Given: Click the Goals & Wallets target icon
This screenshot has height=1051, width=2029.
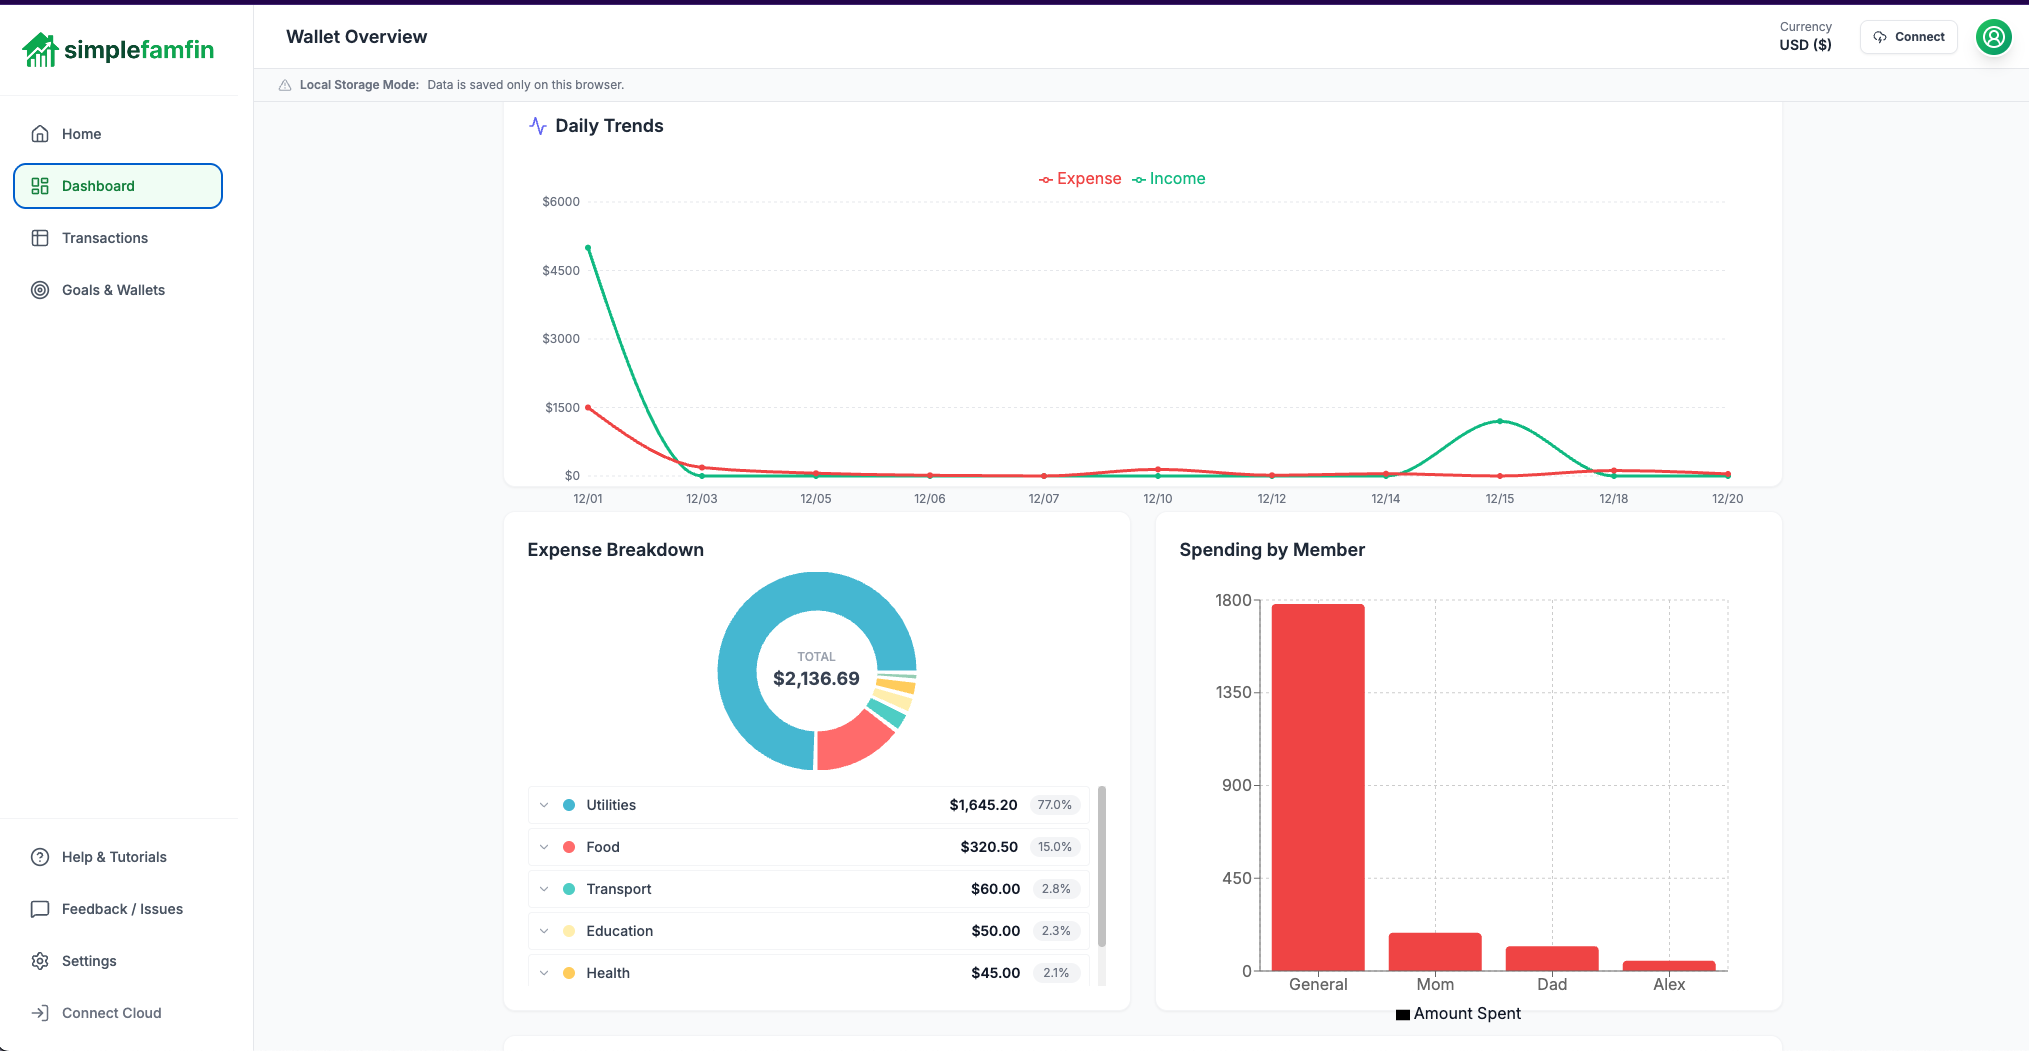Looking at the screenshot, I should [40, 290].
